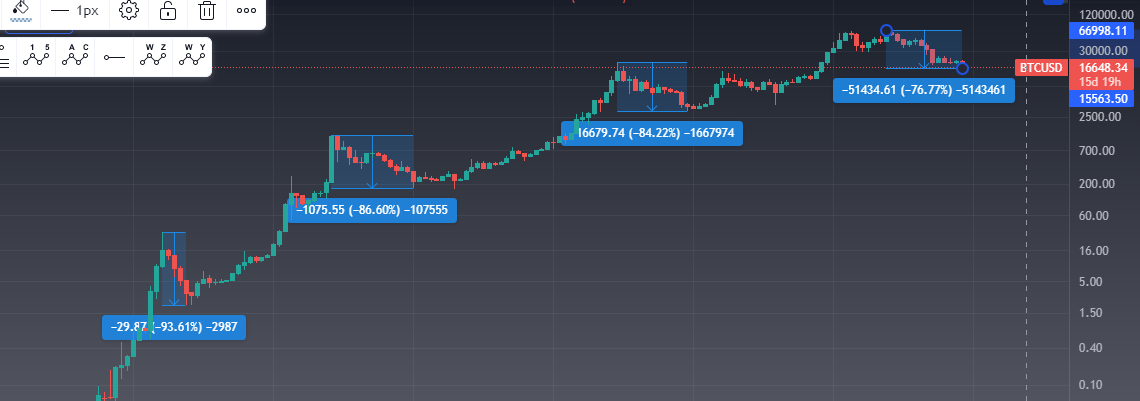Click the upper-left anchor of the price range

(x=886, y=31)
